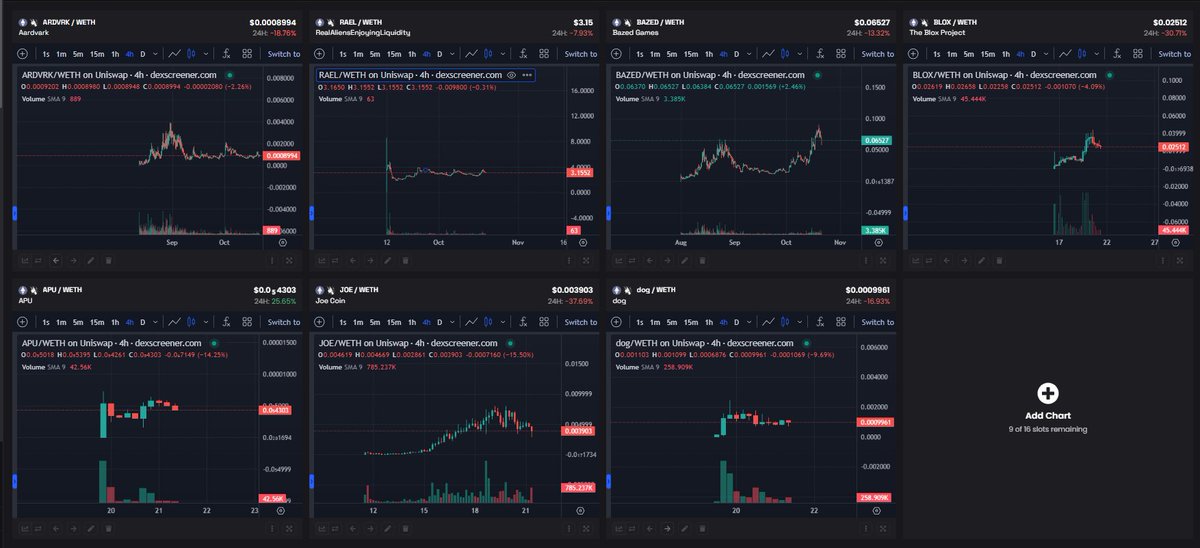Expand chart type dropdown in dog toolbar
Screen dimensions: 1200x548
800,322
